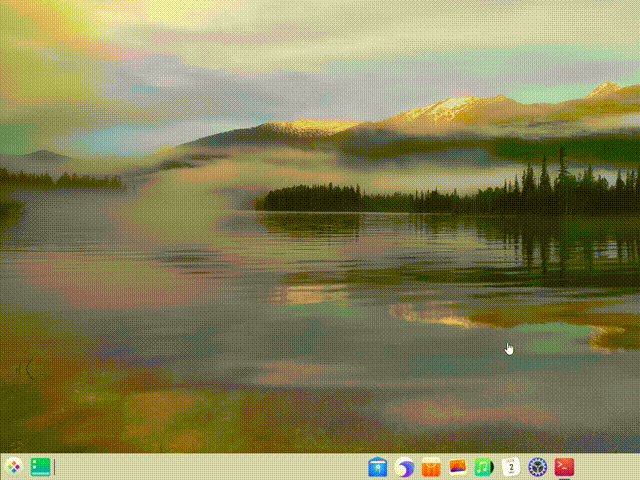The image size is (640, 480).
Task: Open the green Music player icon
Action: click(x=484, y=467)
